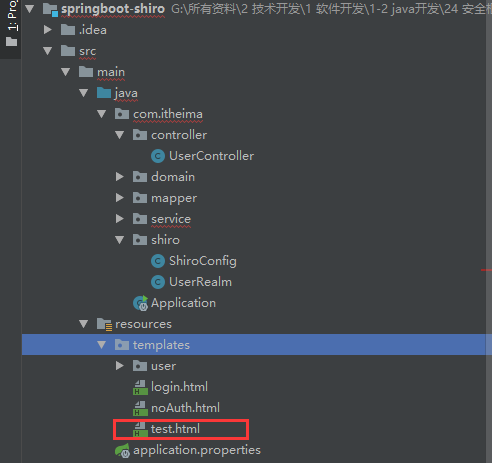The height and width of the screenshot is (463, 492).
Task: Expand the domain package arrow
Action: pos(120,177)
